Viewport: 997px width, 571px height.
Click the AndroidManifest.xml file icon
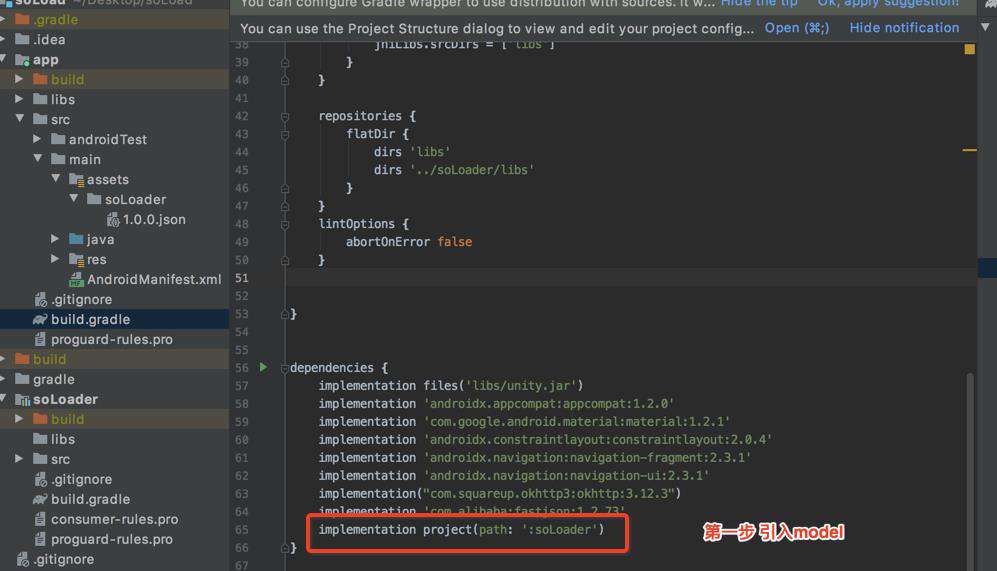point(76,279)
